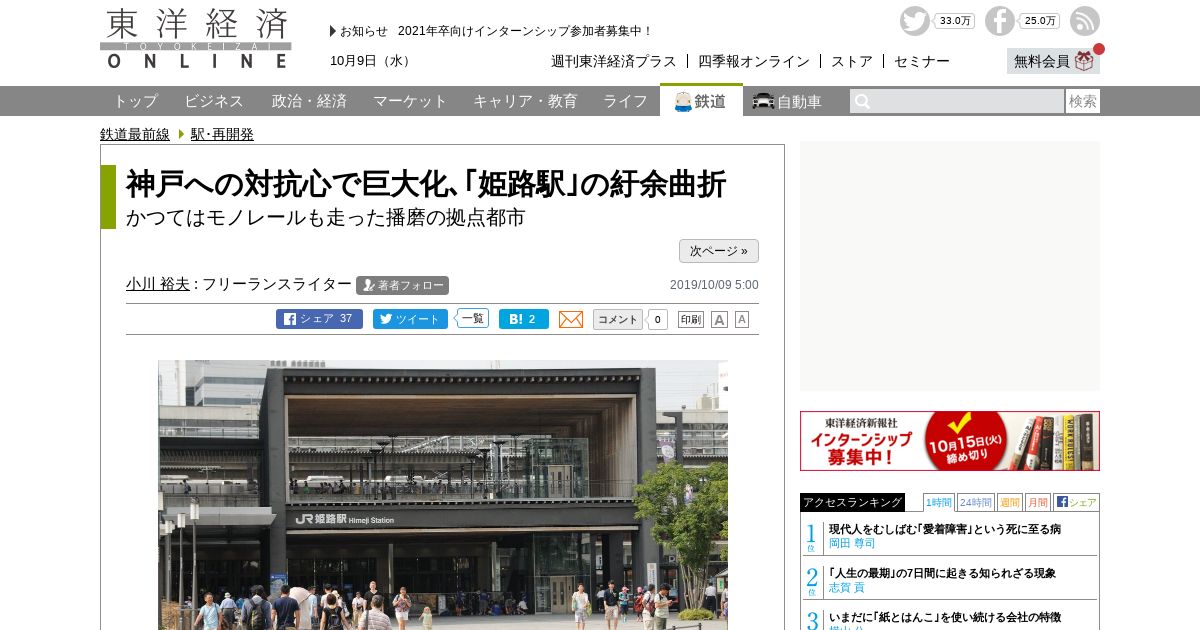The image size is (1200, 630).
Task: Go to 次ページ next page button
Action: (x=719, y=251)
